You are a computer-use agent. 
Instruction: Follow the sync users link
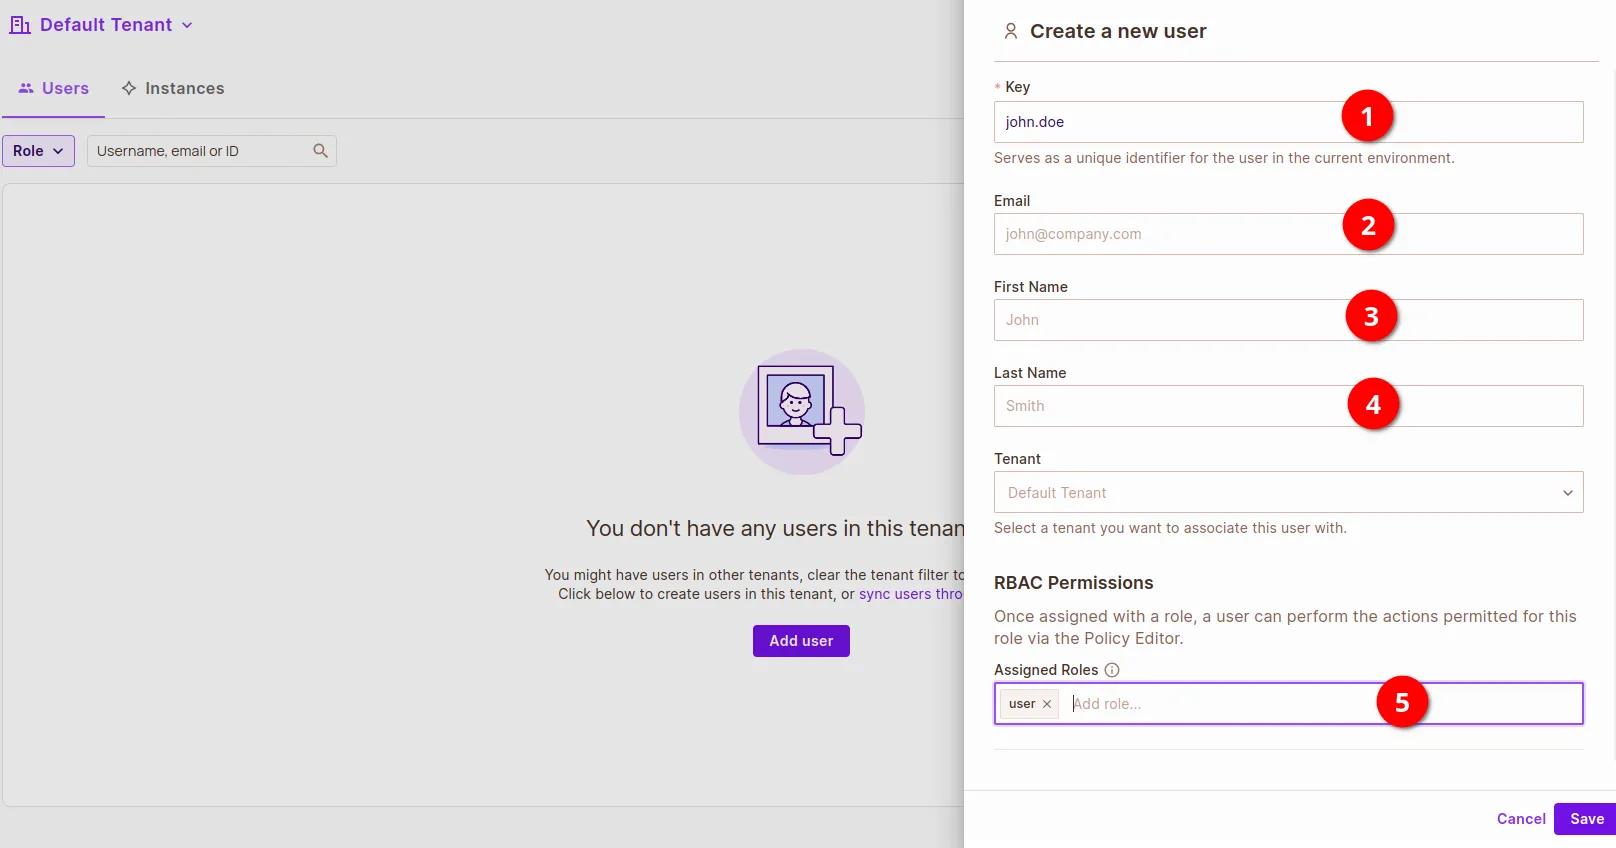pyautogui.click(x=909, y=594)
